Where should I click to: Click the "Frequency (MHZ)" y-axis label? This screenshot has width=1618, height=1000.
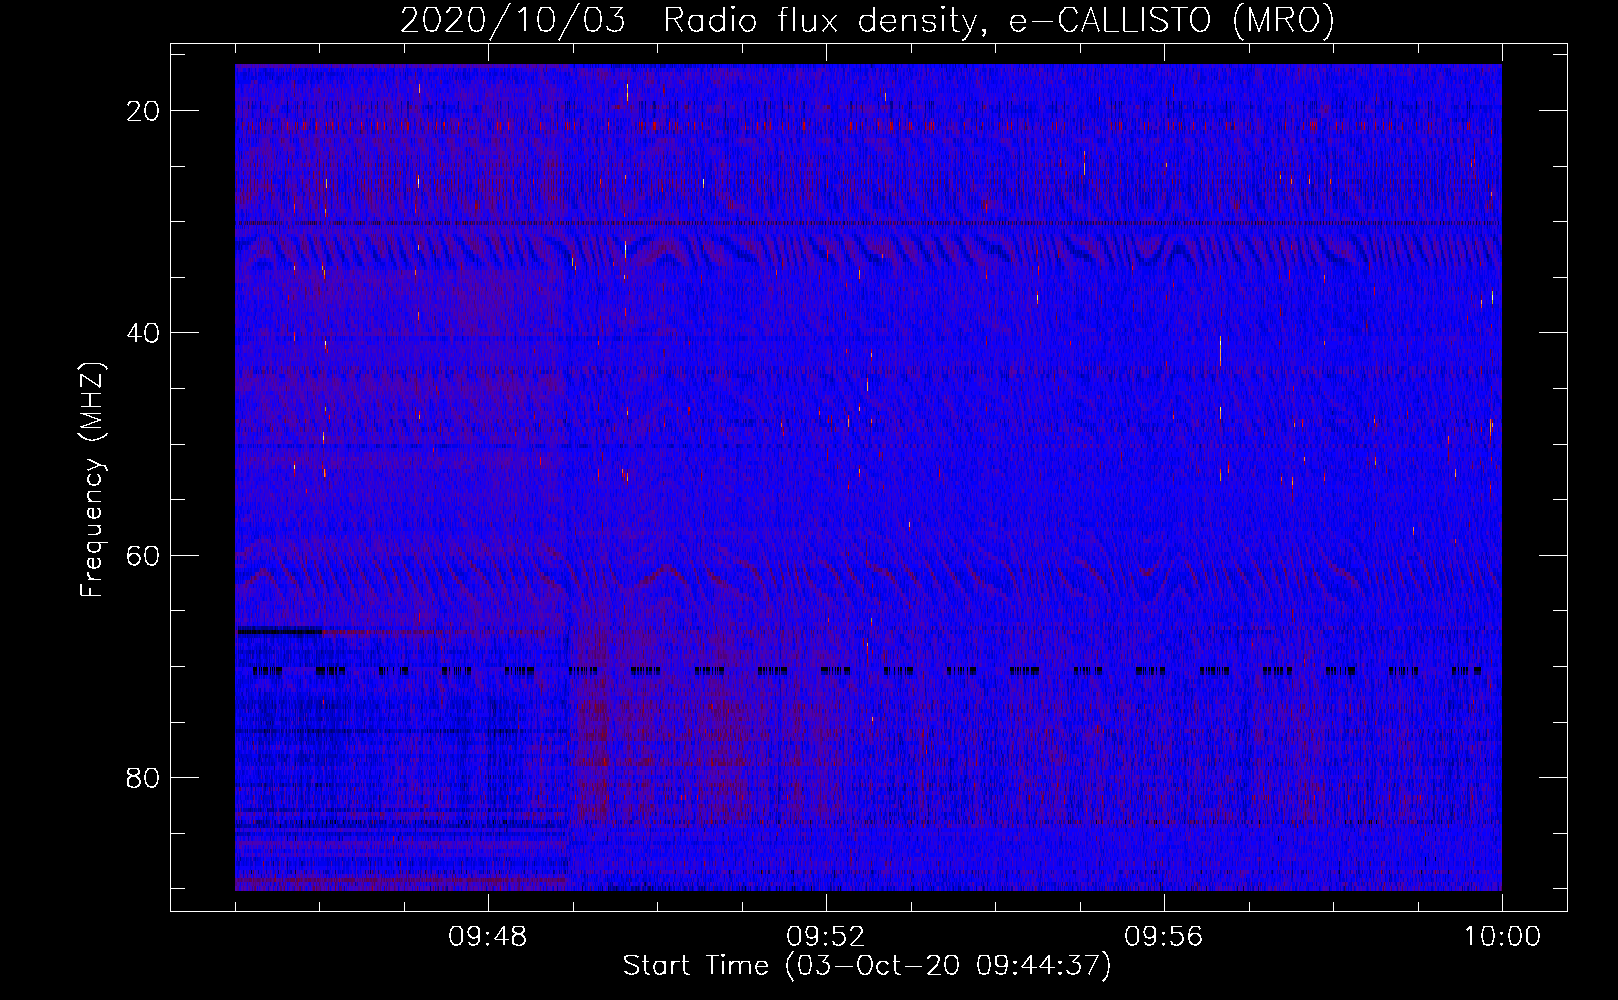tap(91, 480)
